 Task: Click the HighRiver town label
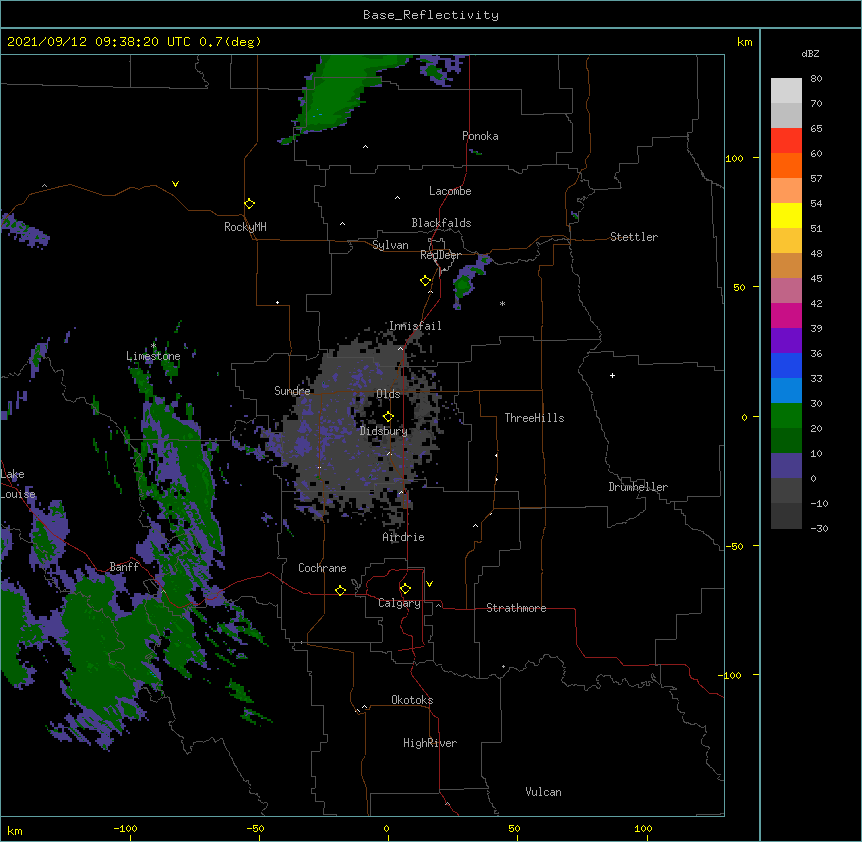pos(430,743)
